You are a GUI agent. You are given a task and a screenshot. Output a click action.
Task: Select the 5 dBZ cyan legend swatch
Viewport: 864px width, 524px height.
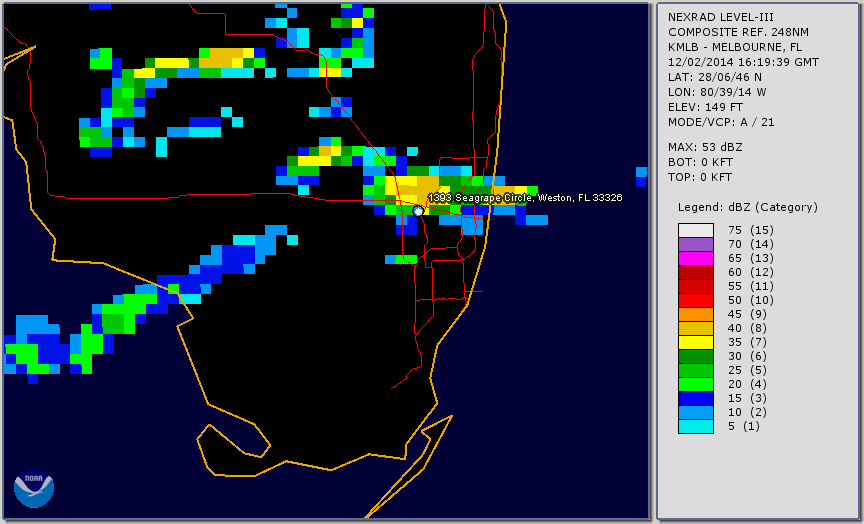click(x=696, y=426)
